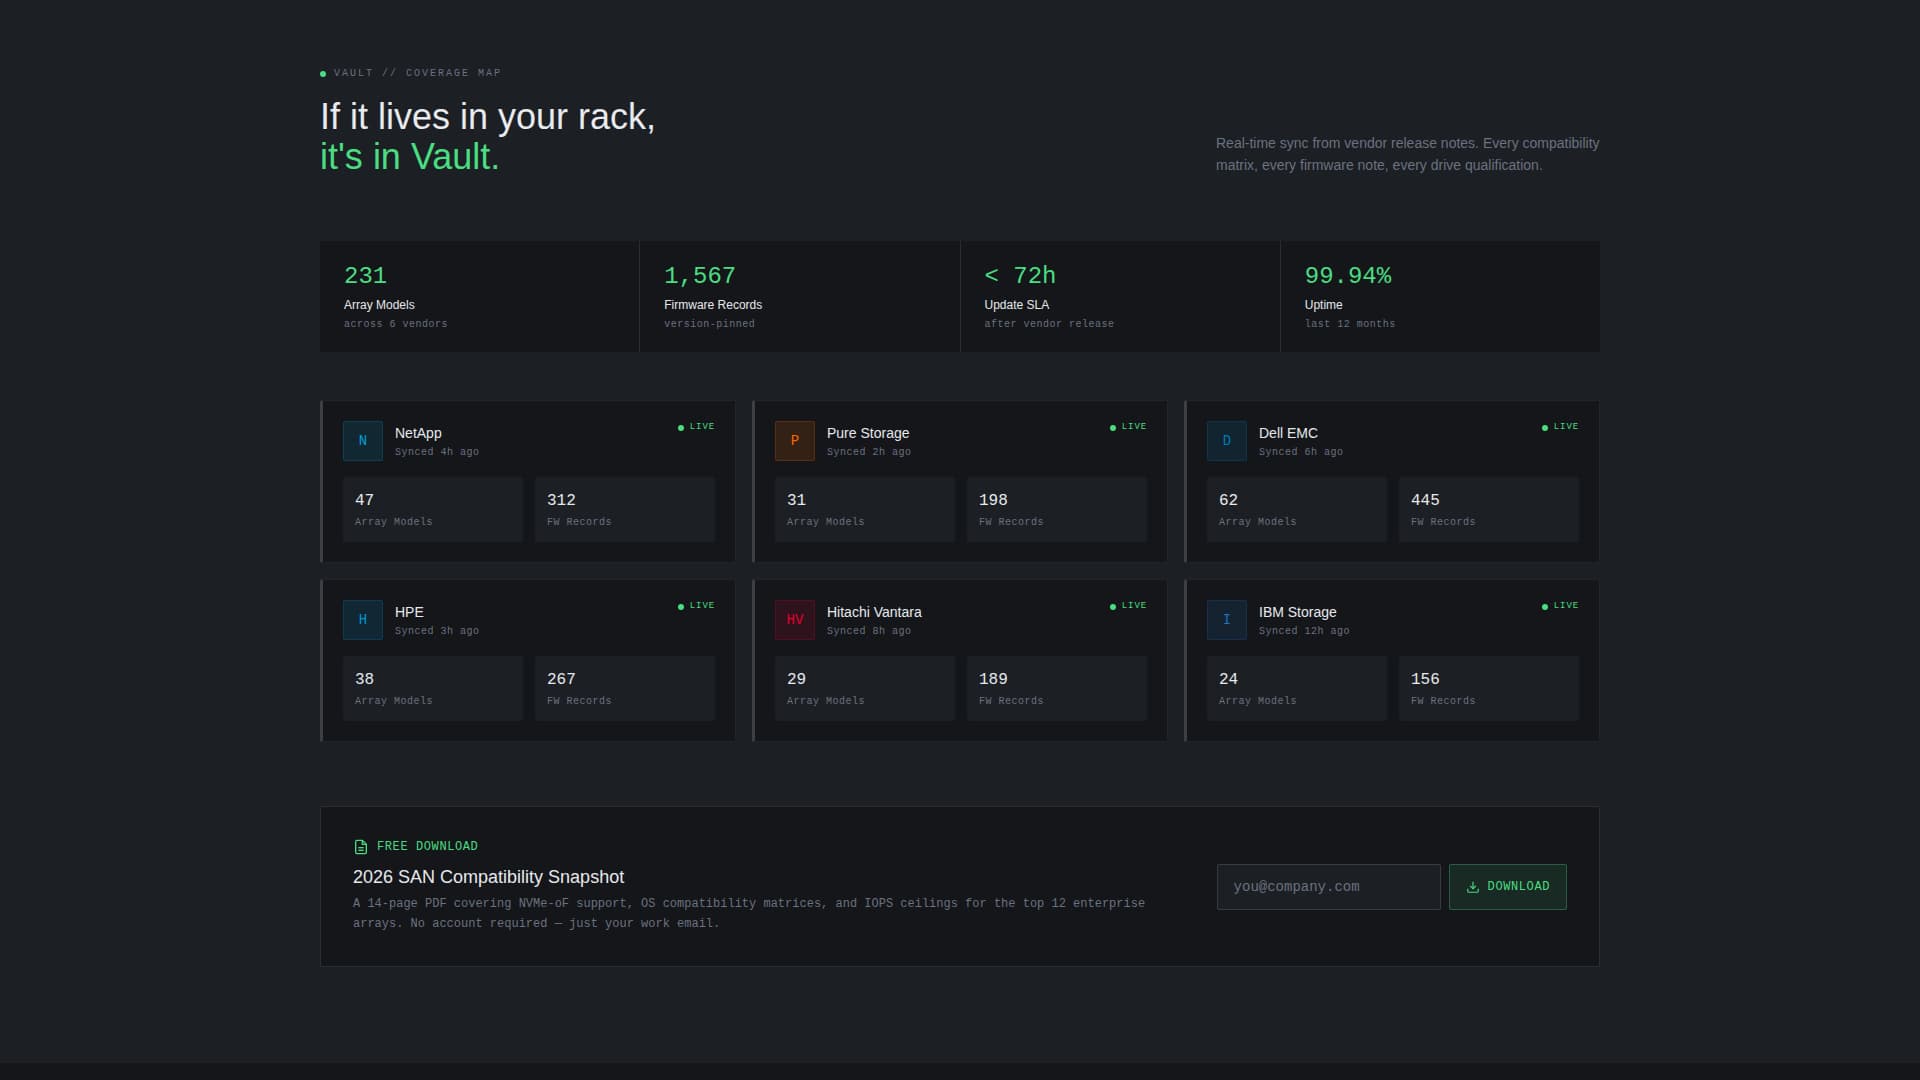This screenshot has height=1080, width=1920.
Task: Toggle the LIVE status for Pure Storage
Action: (x=1128, y=426)
